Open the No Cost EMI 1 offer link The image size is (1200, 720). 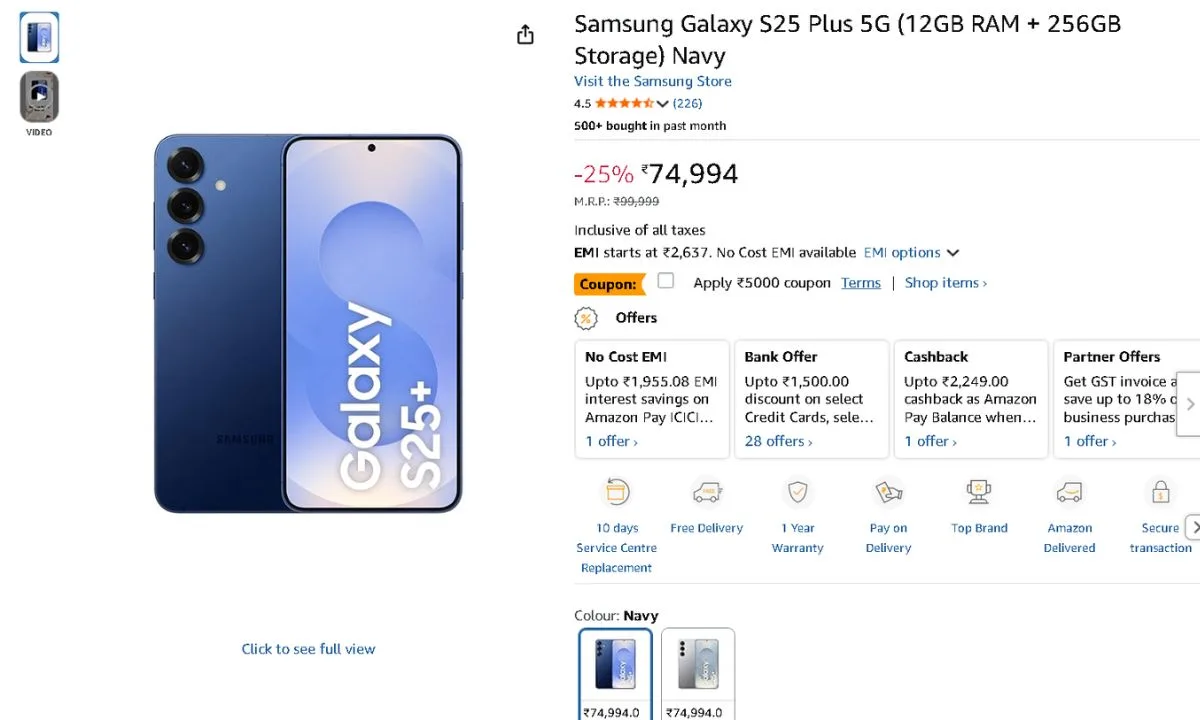(x=611, y=441)
